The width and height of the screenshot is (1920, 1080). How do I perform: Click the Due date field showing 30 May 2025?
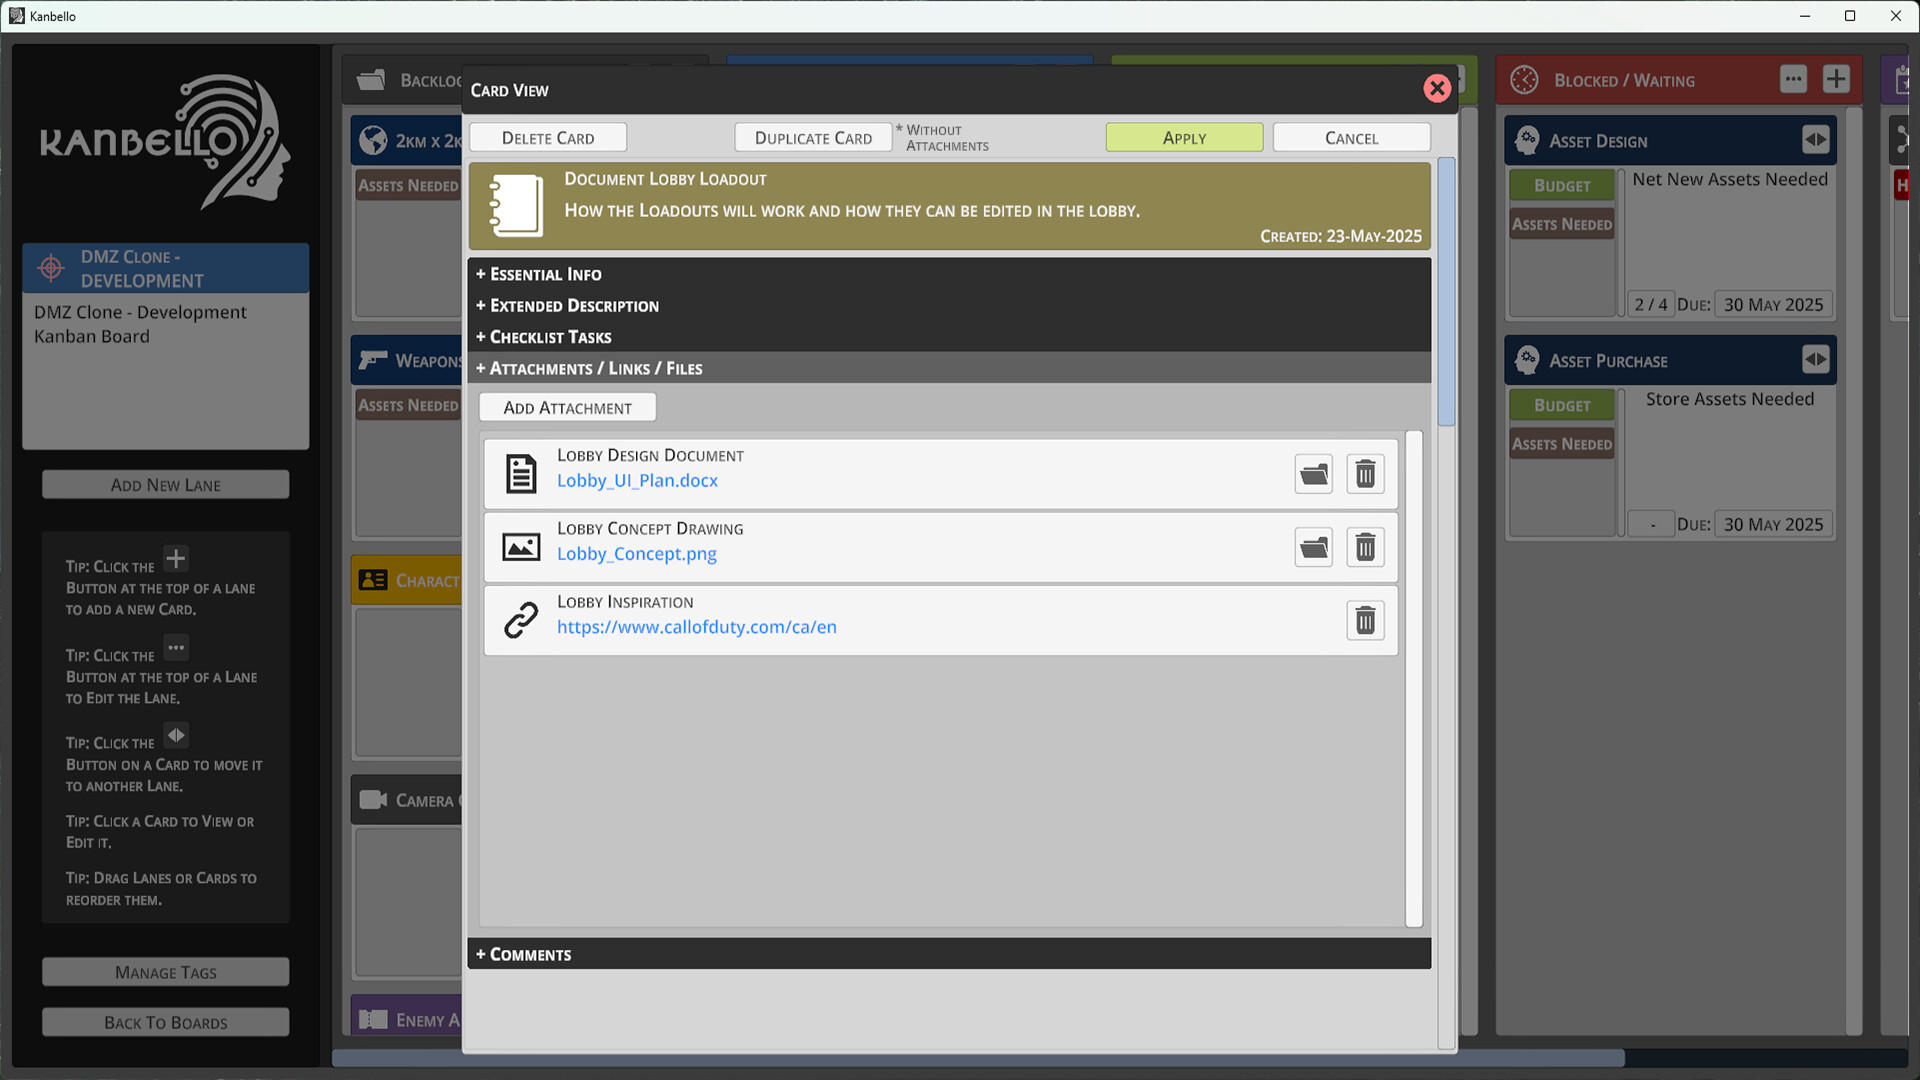1773,304
